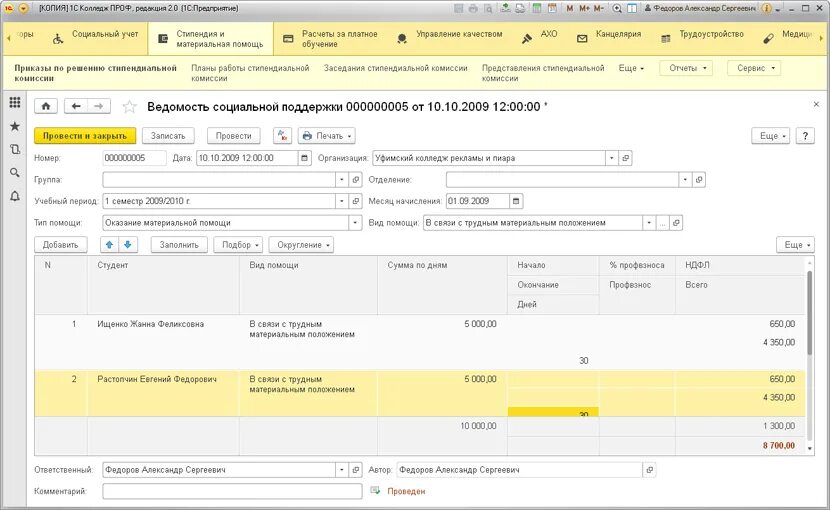Click the Провести button
This screenshot has width=830, height=510.
233,136
